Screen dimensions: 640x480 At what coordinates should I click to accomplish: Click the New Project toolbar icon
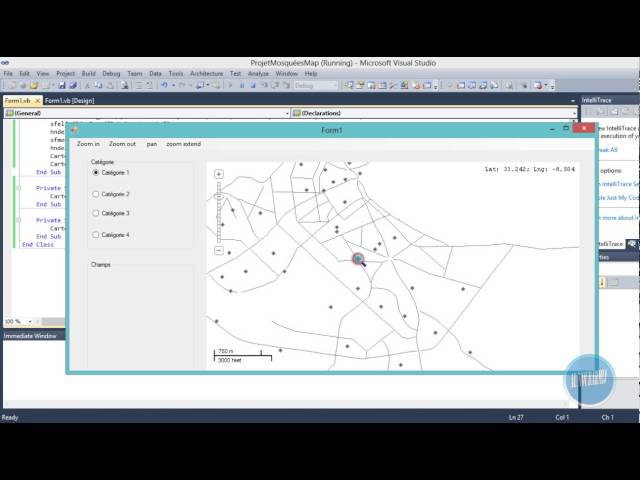12,85
